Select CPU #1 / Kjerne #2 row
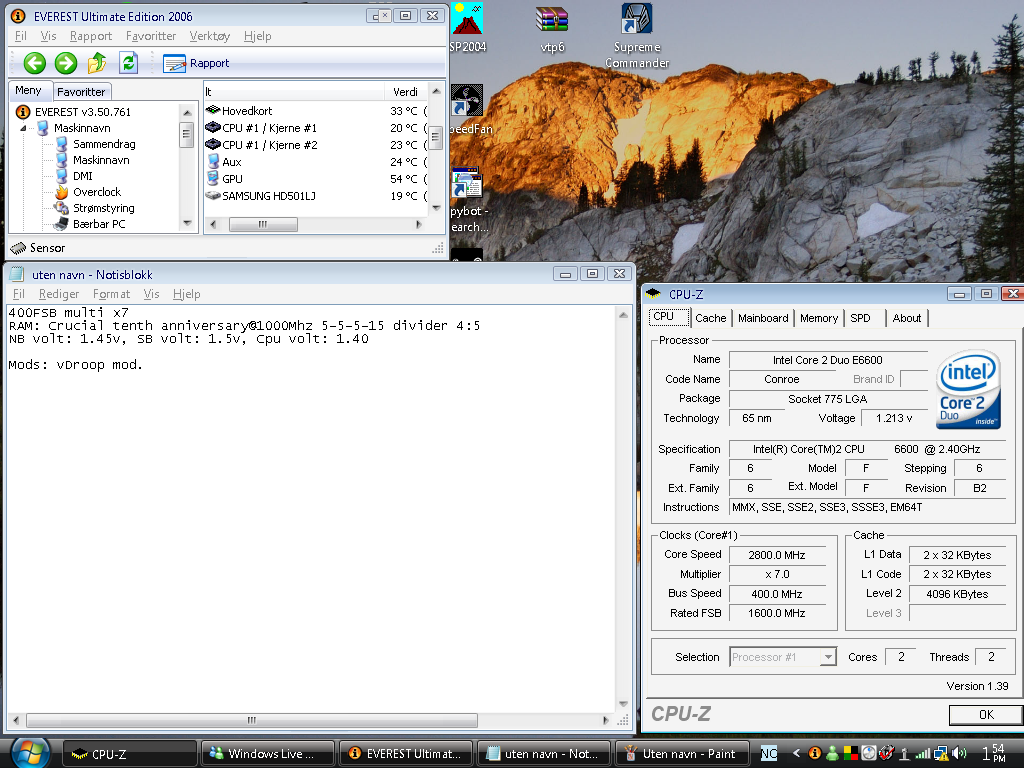This screenshot has width=1024, height=768. point(317,145)
